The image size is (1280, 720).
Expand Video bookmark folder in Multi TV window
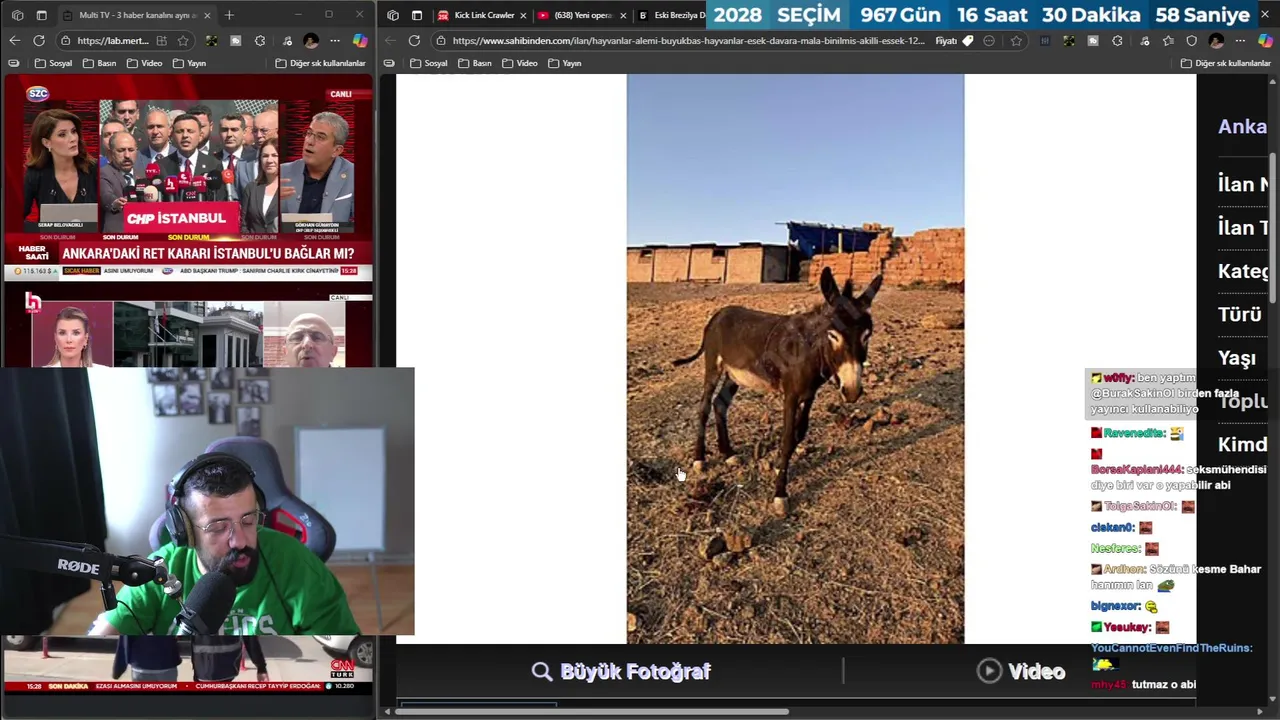pyautogui.click(x=144, y=63)
